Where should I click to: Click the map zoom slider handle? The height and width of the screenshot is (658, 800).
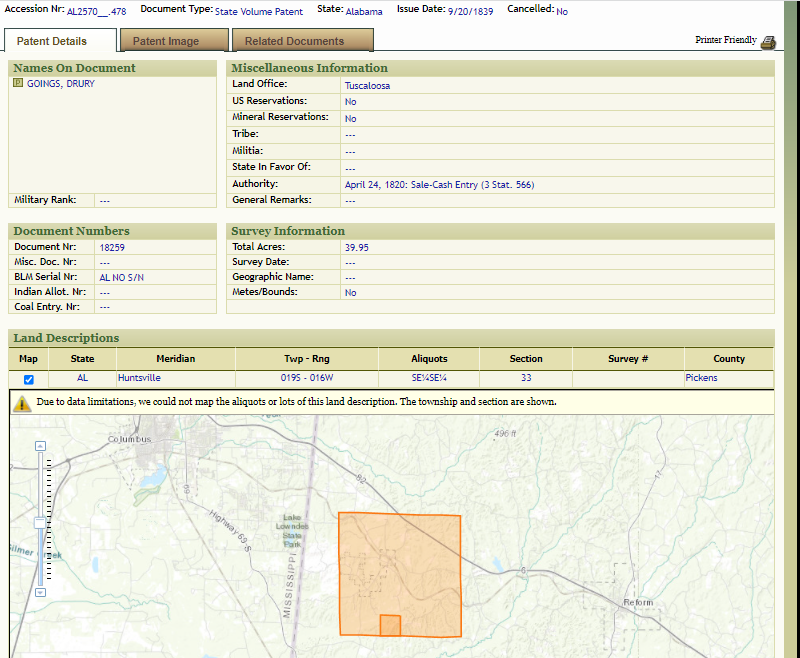(40, 523)
